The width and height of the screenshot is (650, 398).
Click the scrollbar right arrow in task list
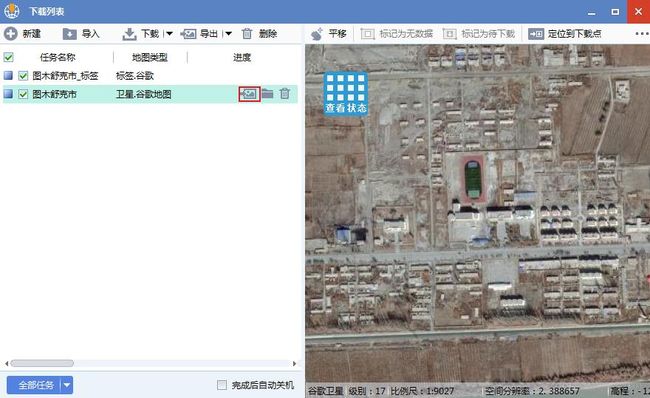coord(294,364)
